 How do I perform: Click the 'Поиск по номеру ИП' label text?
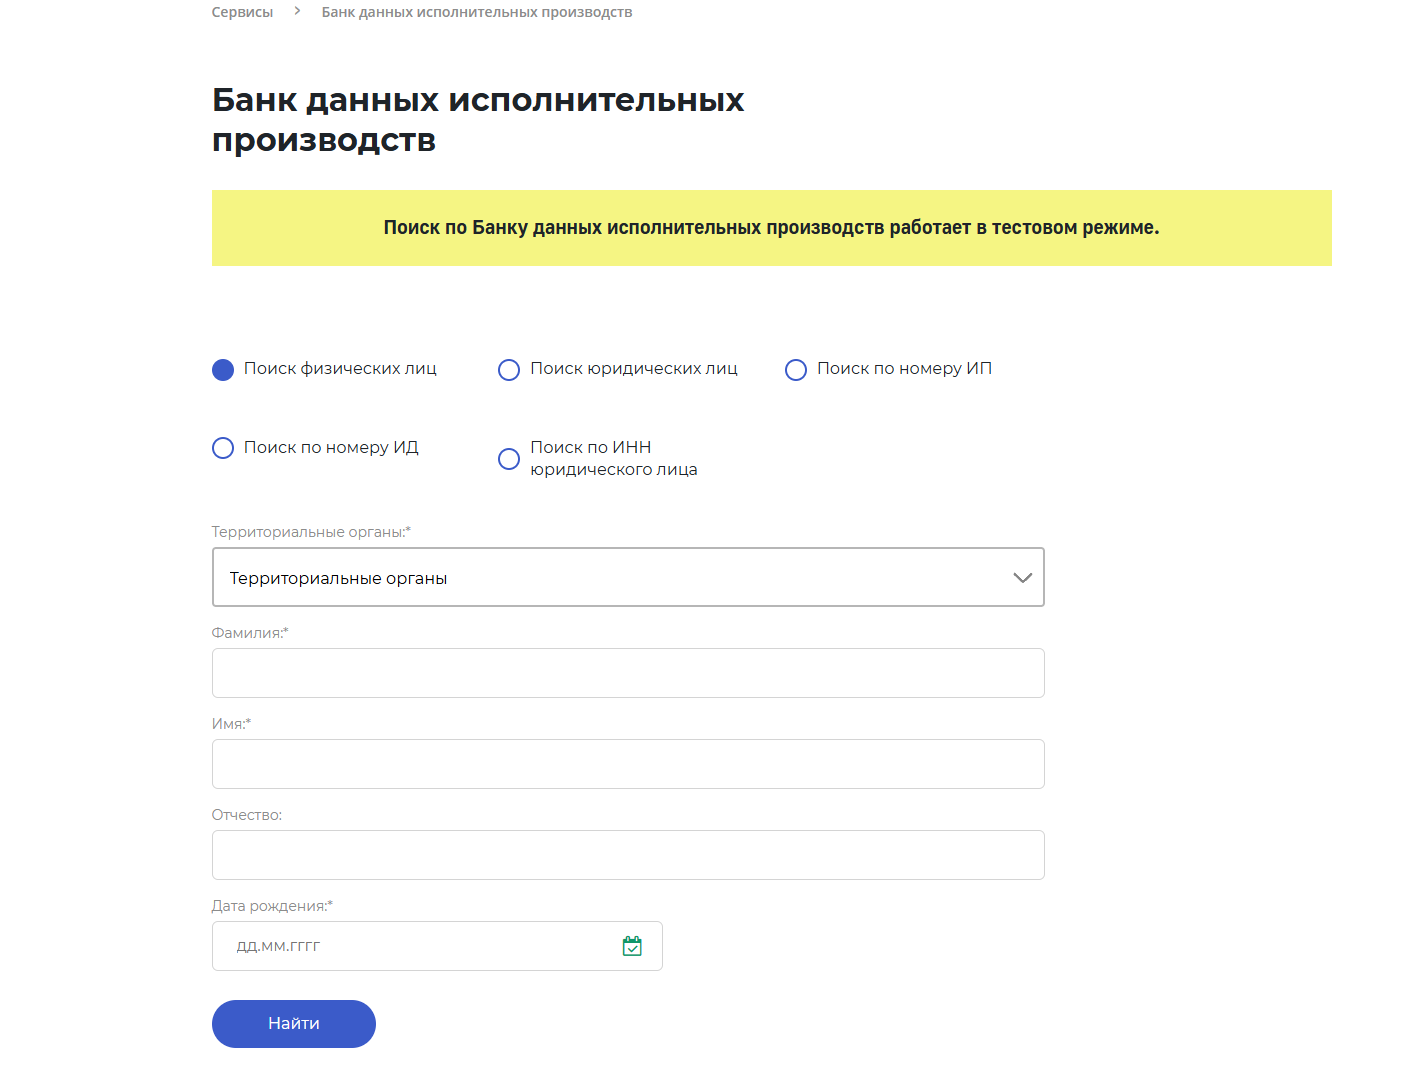click(904, 369)
